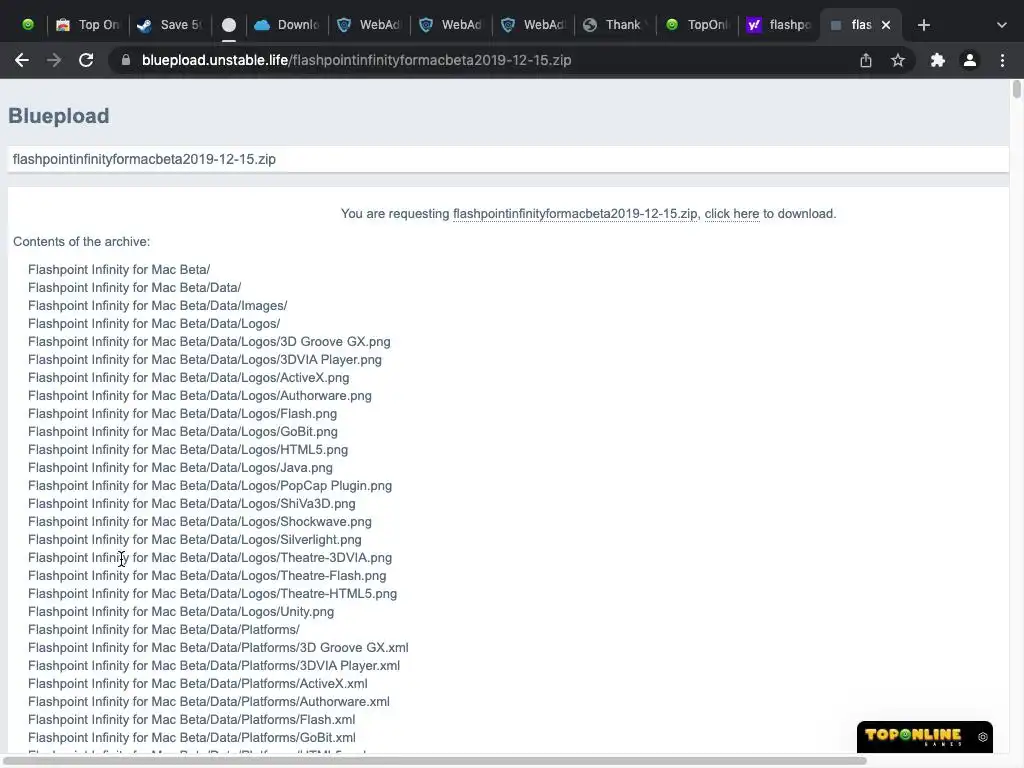
Task: Switch to the Thank tab
Action: [615, 25]
